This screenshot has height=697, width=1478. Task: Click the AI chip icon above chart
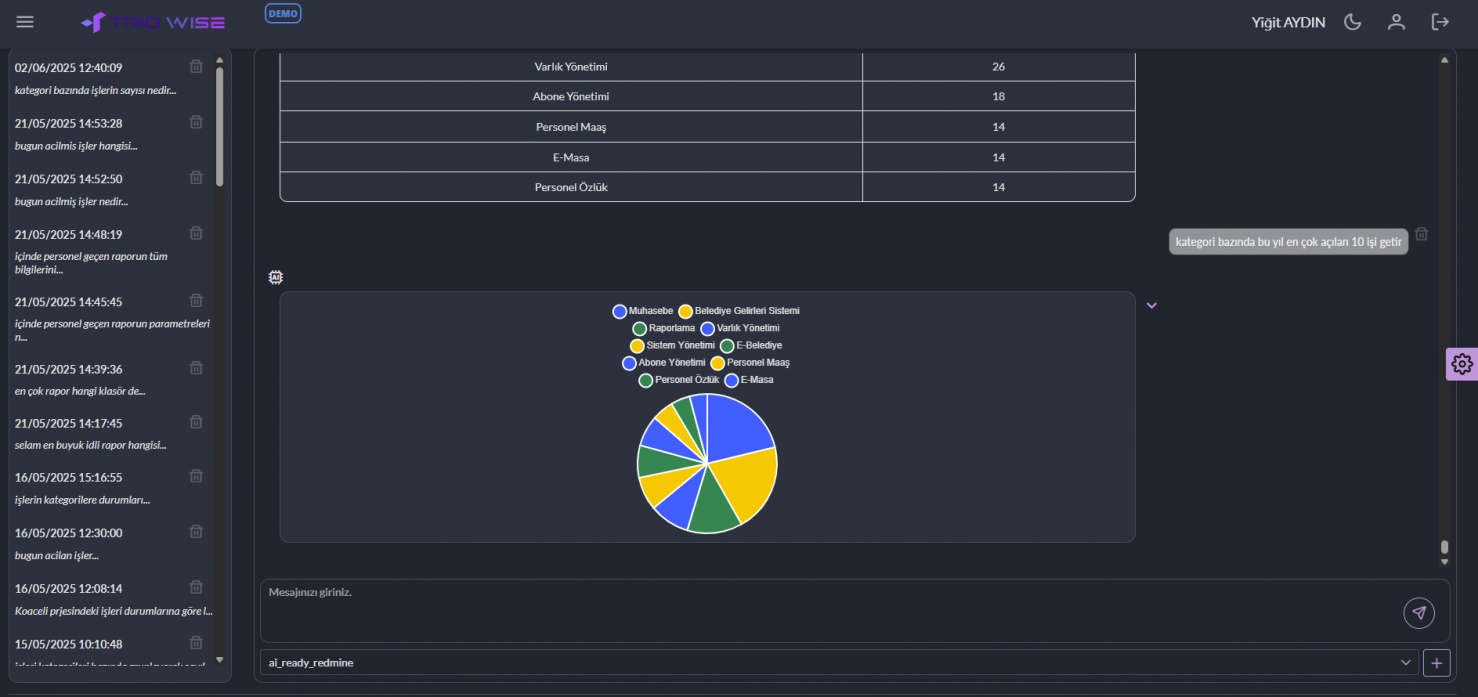(x=276, y=277)
